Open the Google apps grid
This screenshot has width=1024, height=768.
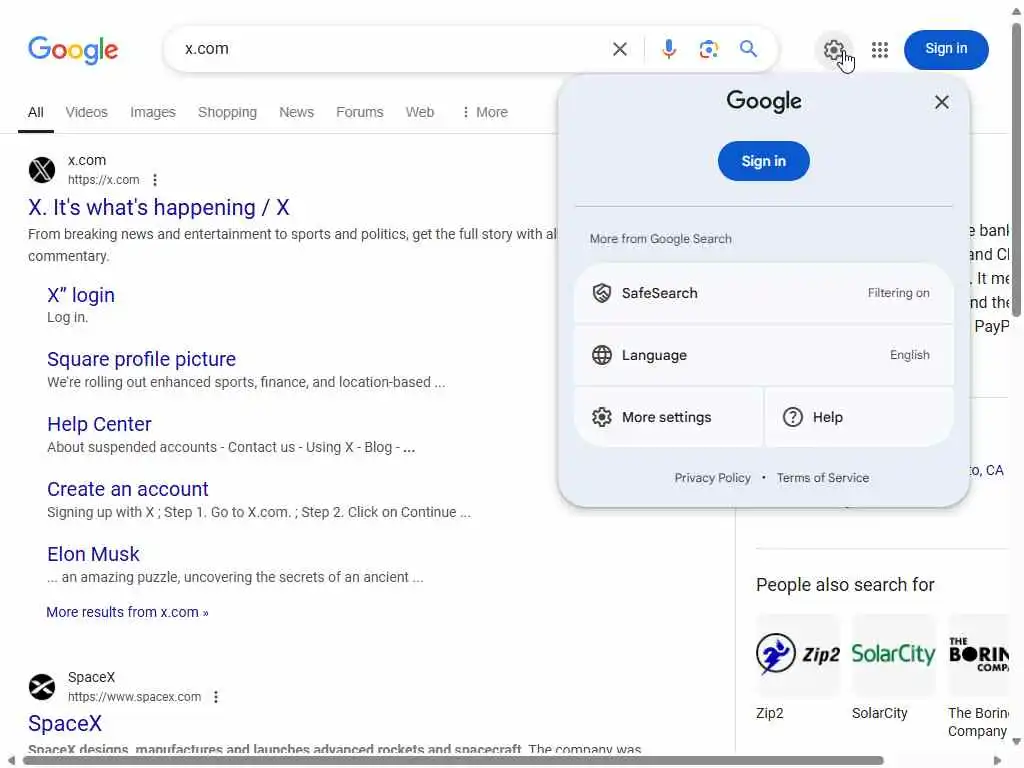[x=880, y=50]
